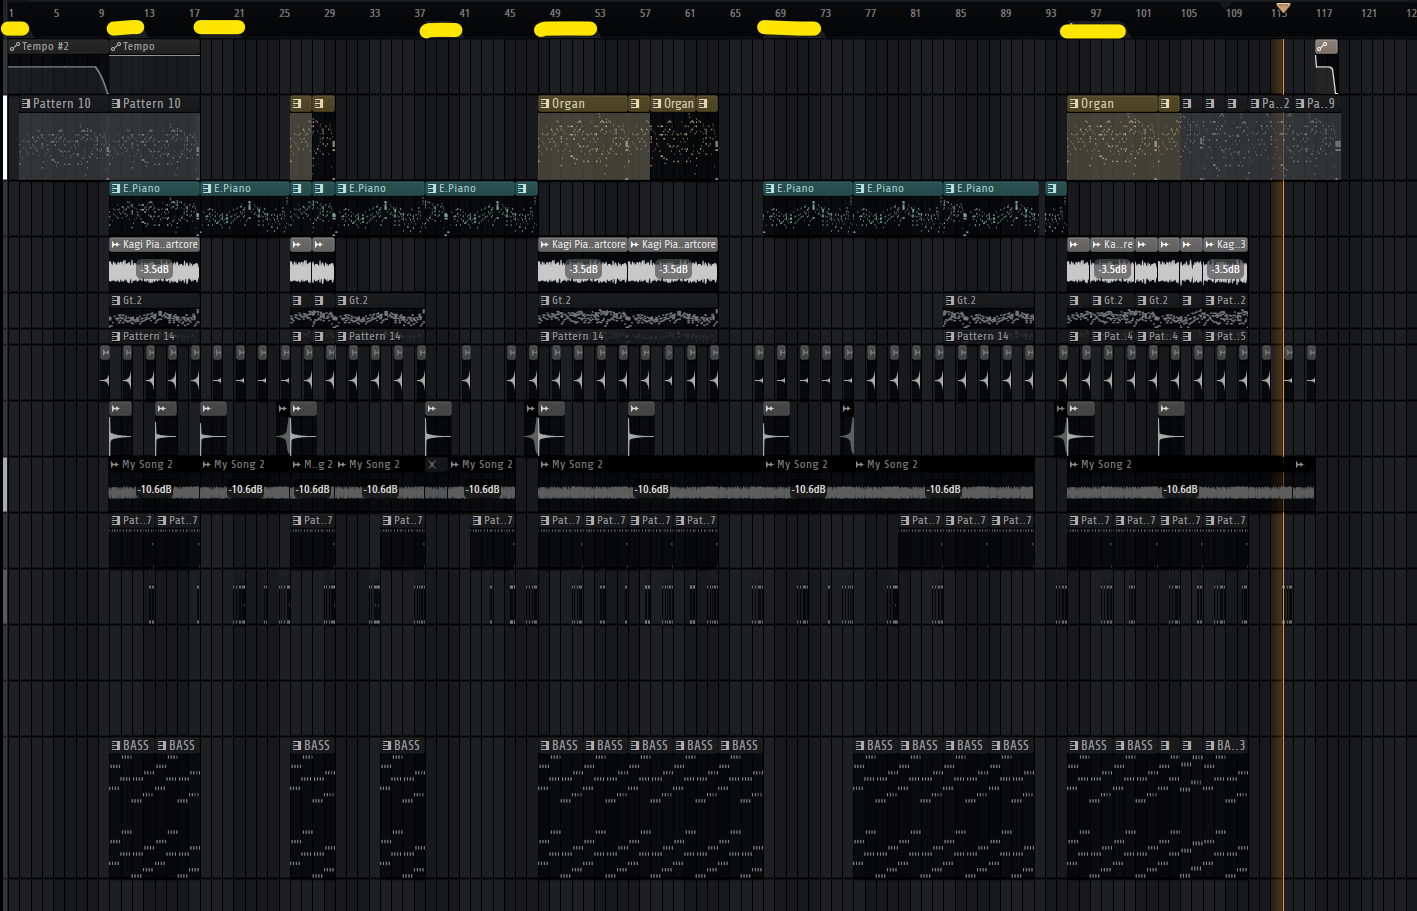Select the yellow-highlighted marker near bar 97
This screenshot has width=1417, height=911.
pyautogui.click(x=1092, y=31)
